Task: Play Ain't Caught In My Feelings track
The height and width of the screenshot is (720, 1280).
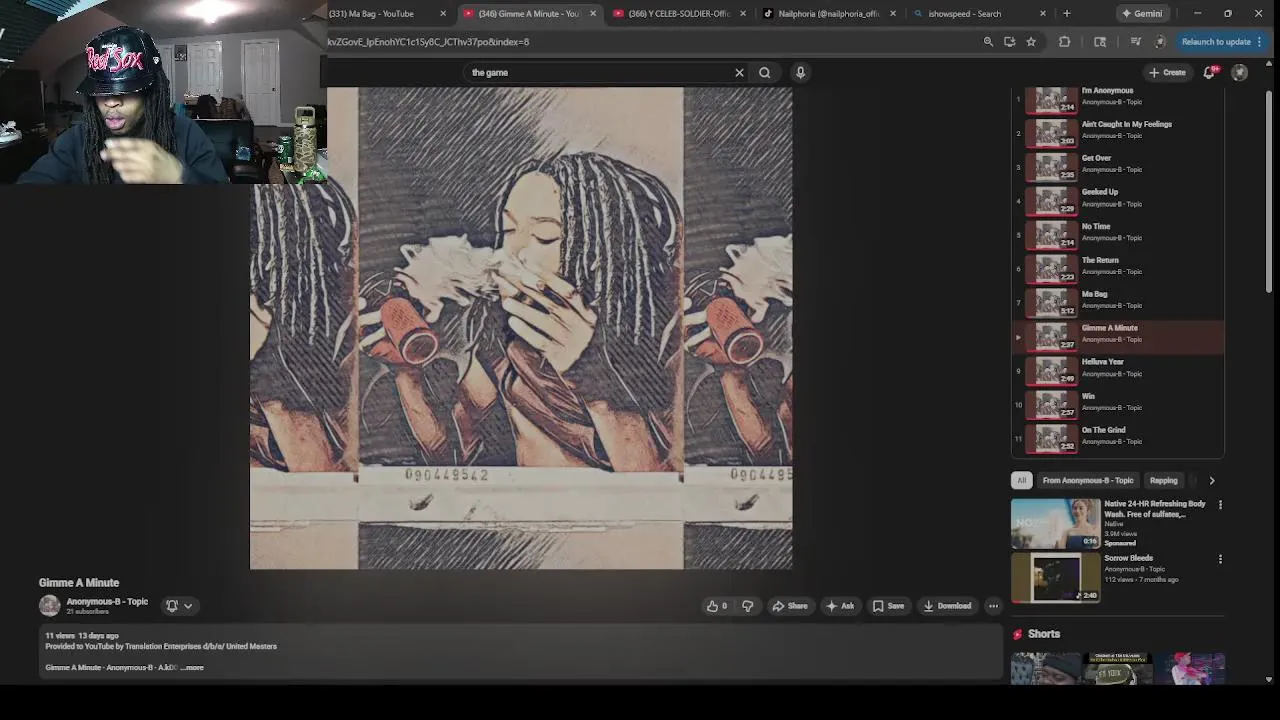Action: pyautogui.click(x=1118, y=134)
